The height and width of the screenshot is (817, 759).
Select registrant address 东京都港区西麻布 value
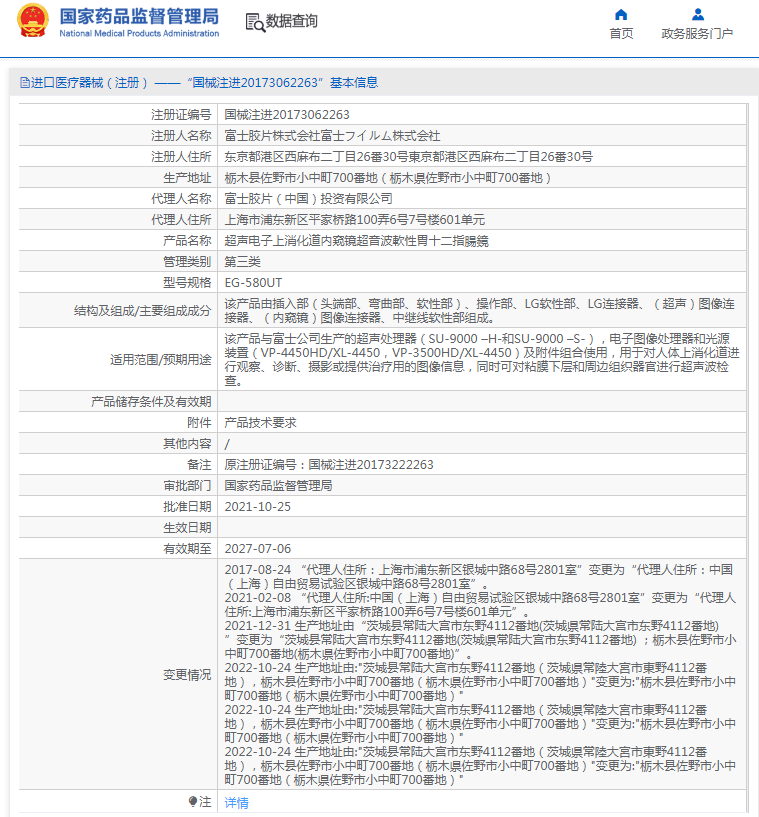click(x=408, y=157)
